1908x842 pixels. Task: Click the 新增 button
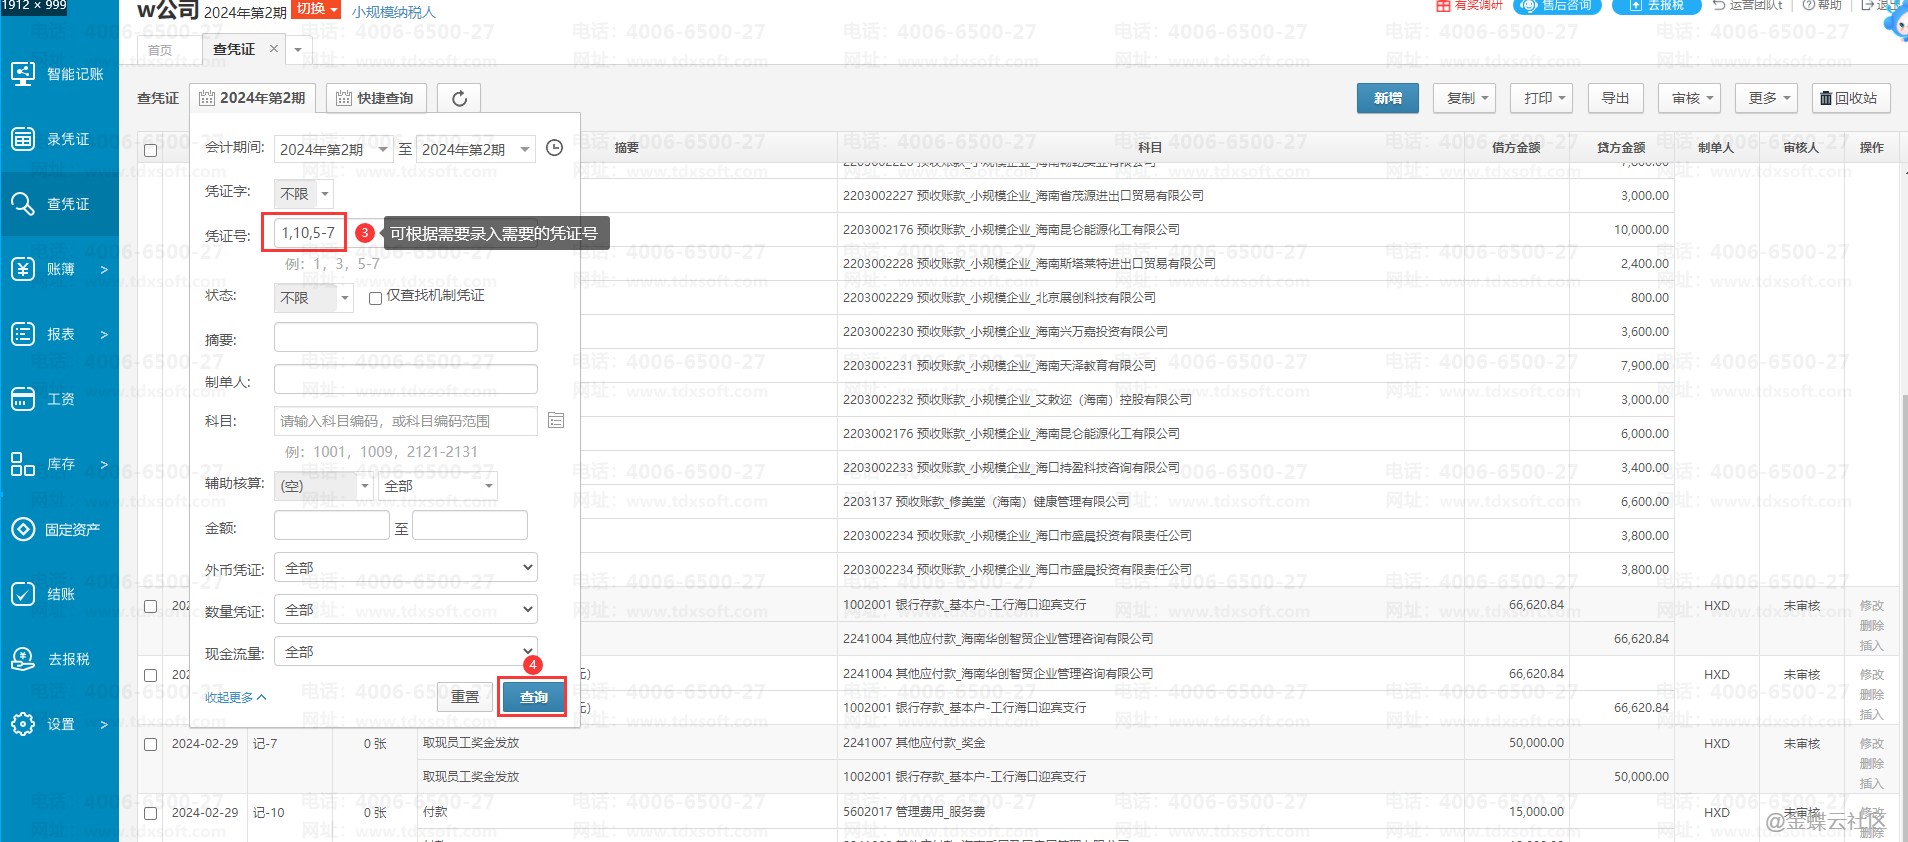(1387, 98)
